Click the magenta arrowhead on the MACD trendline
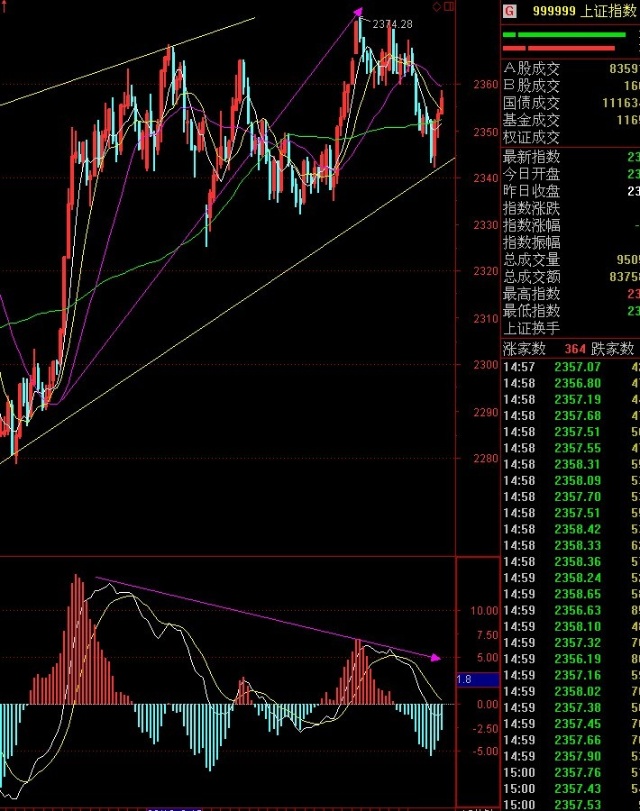The image size is (640, 811). 435,657
